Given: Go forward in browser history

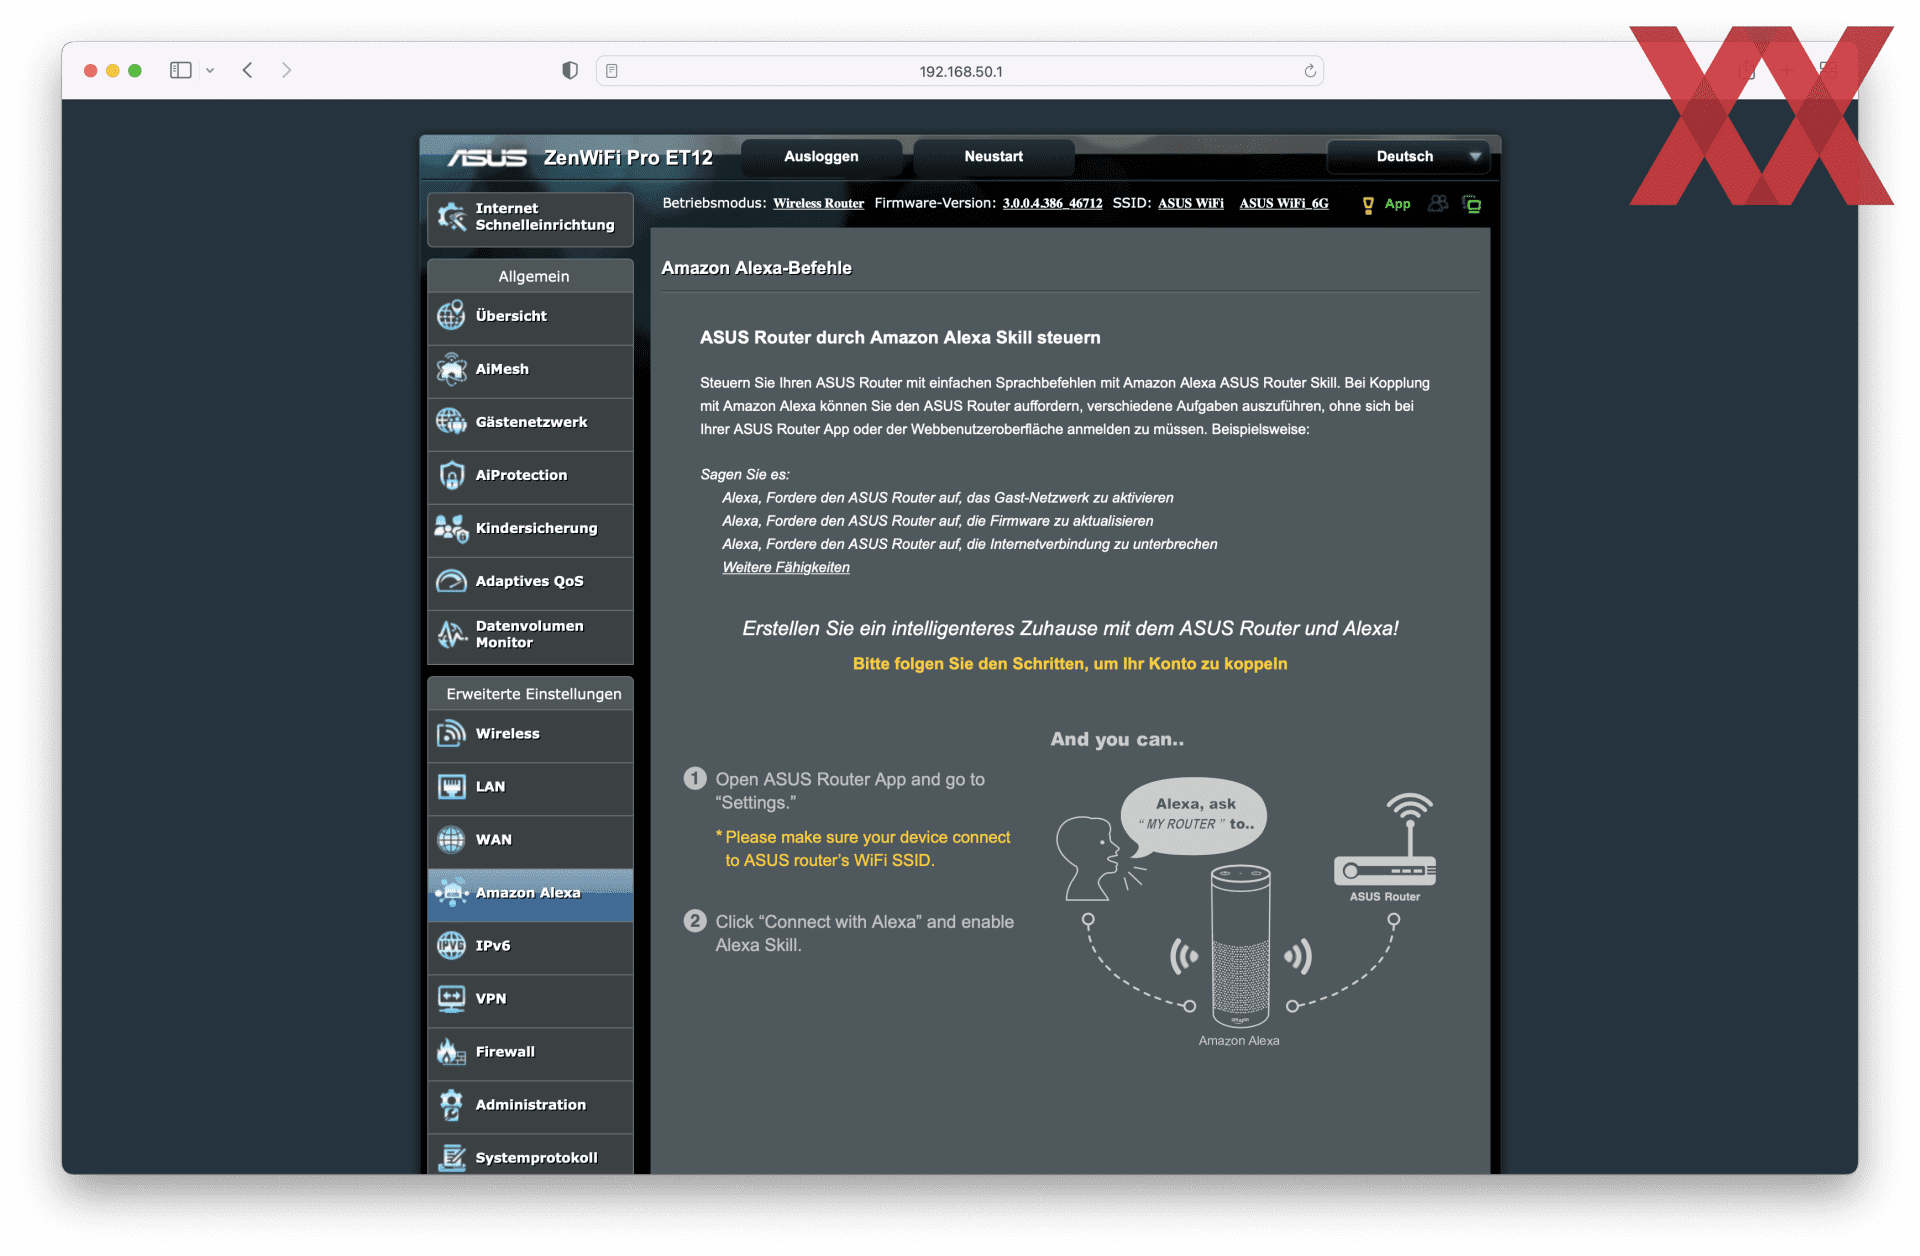Looking at the screenshot, I should (287, 70).
